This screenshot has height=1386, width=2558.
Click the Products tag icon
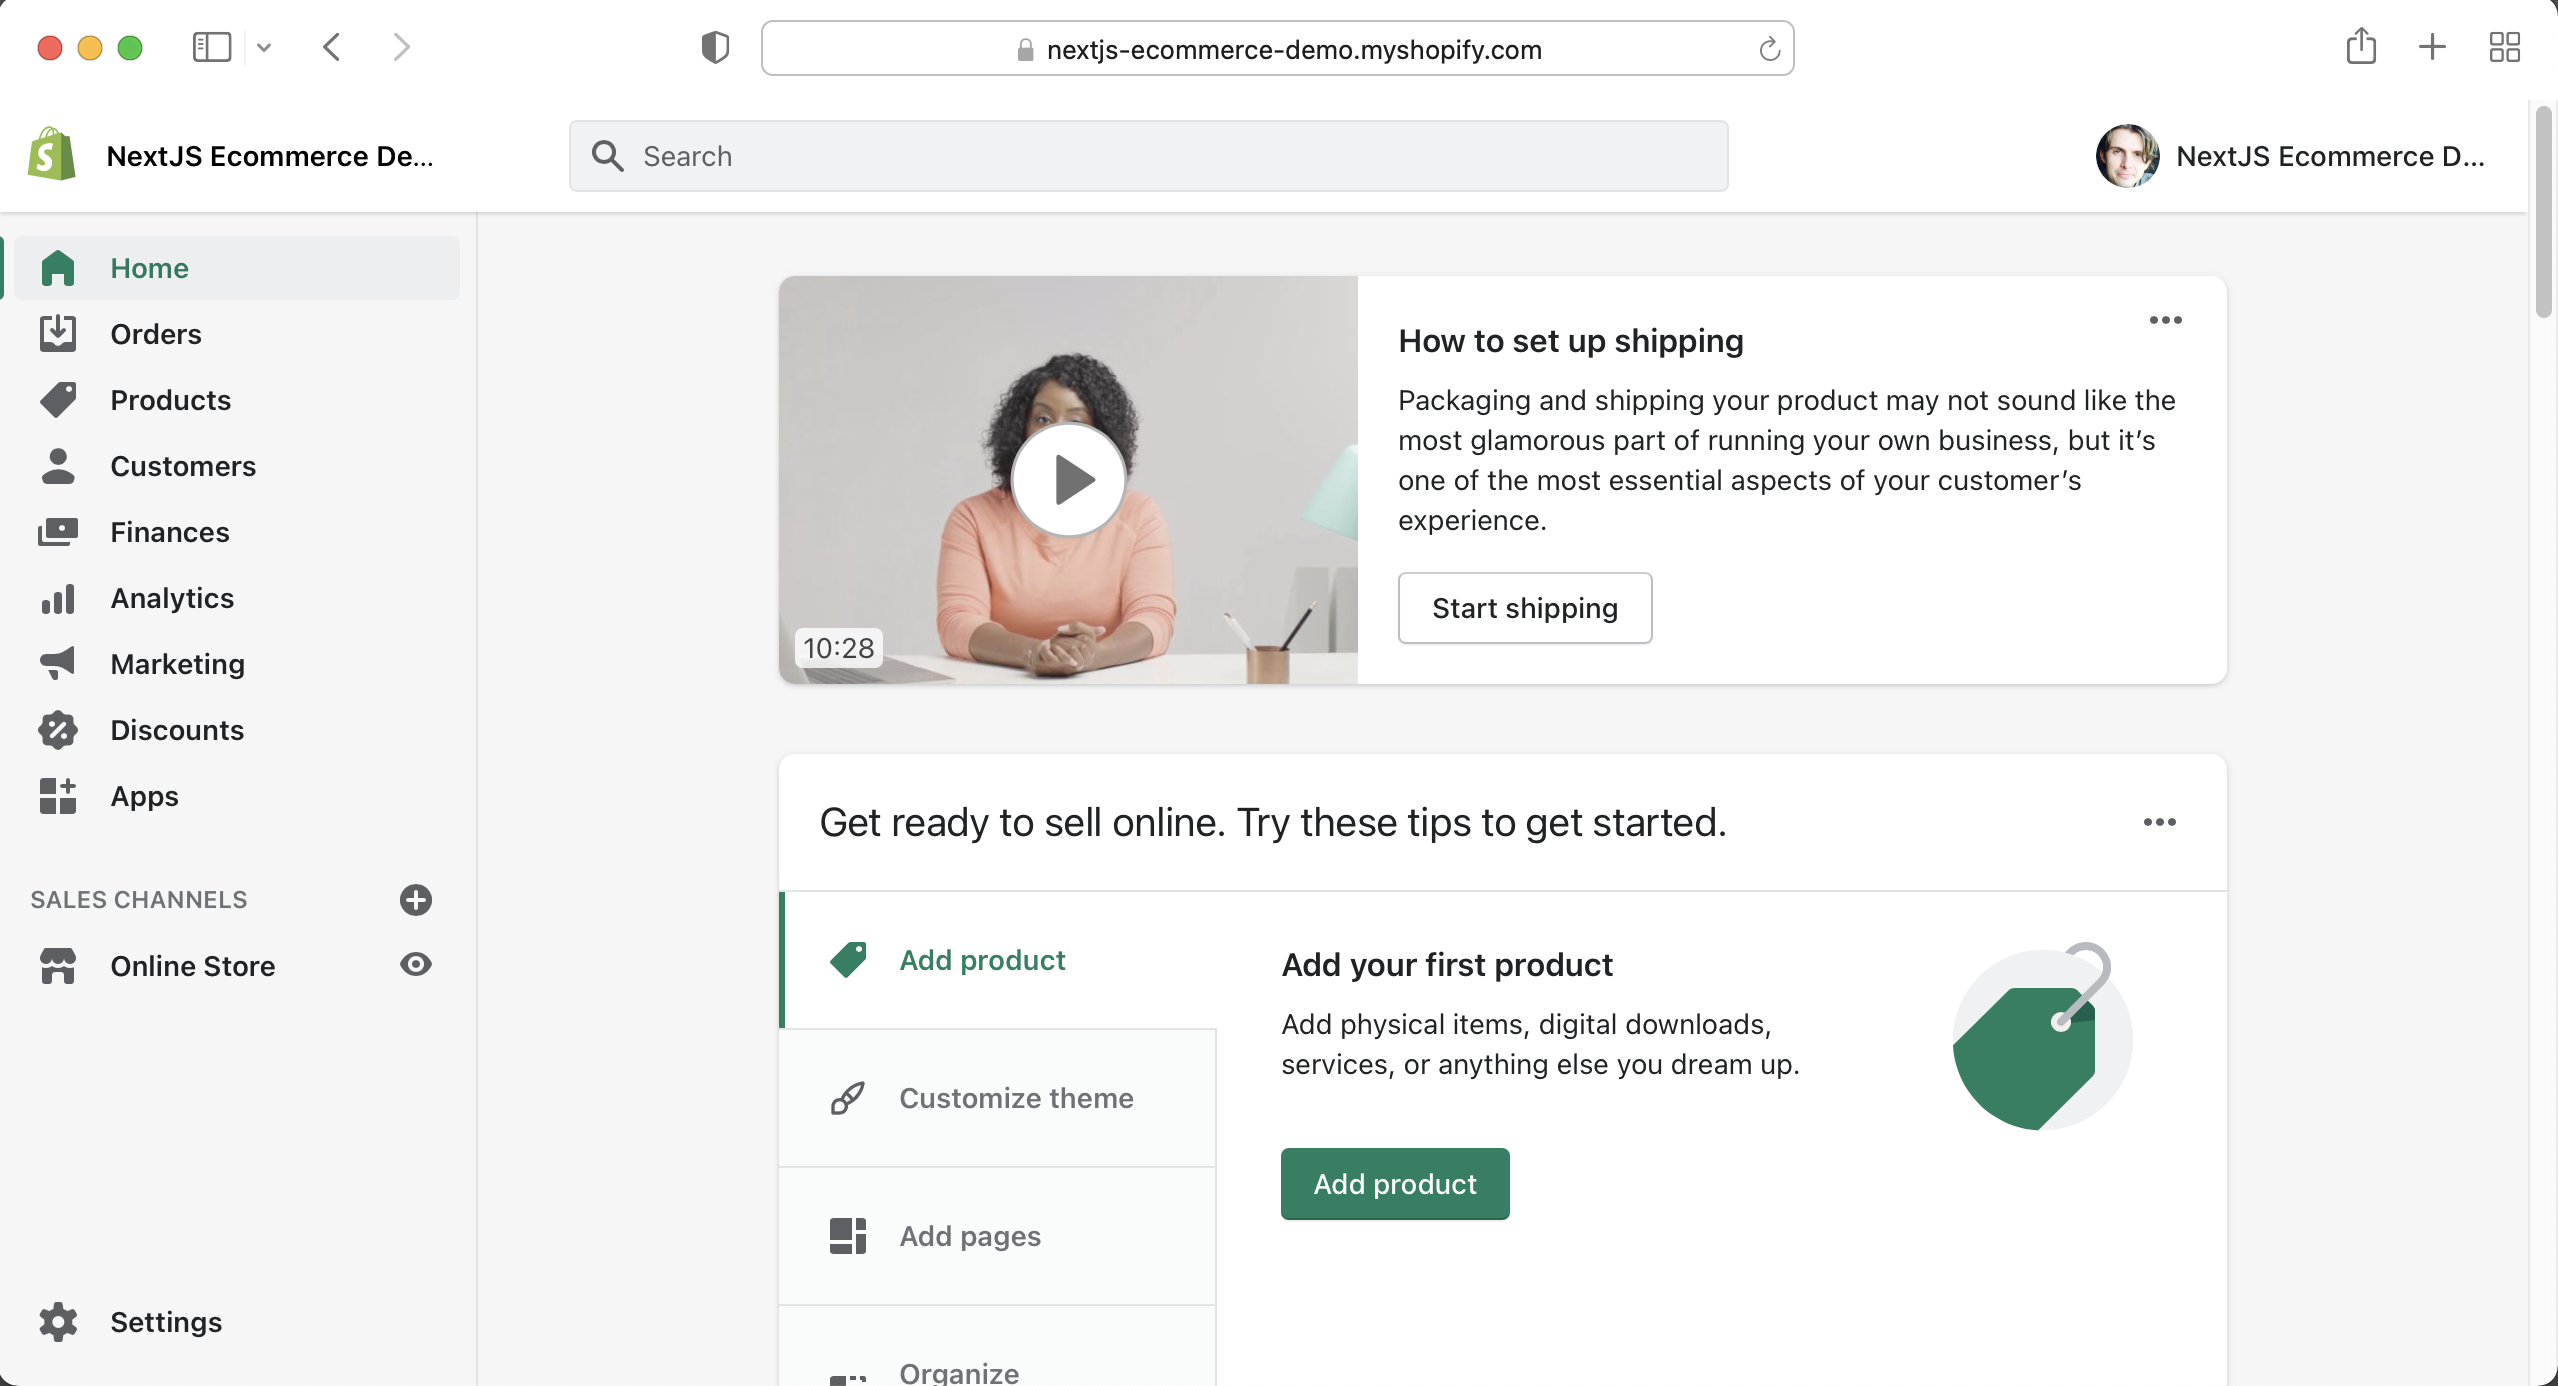pyautogui.click(x=58, y=400)
